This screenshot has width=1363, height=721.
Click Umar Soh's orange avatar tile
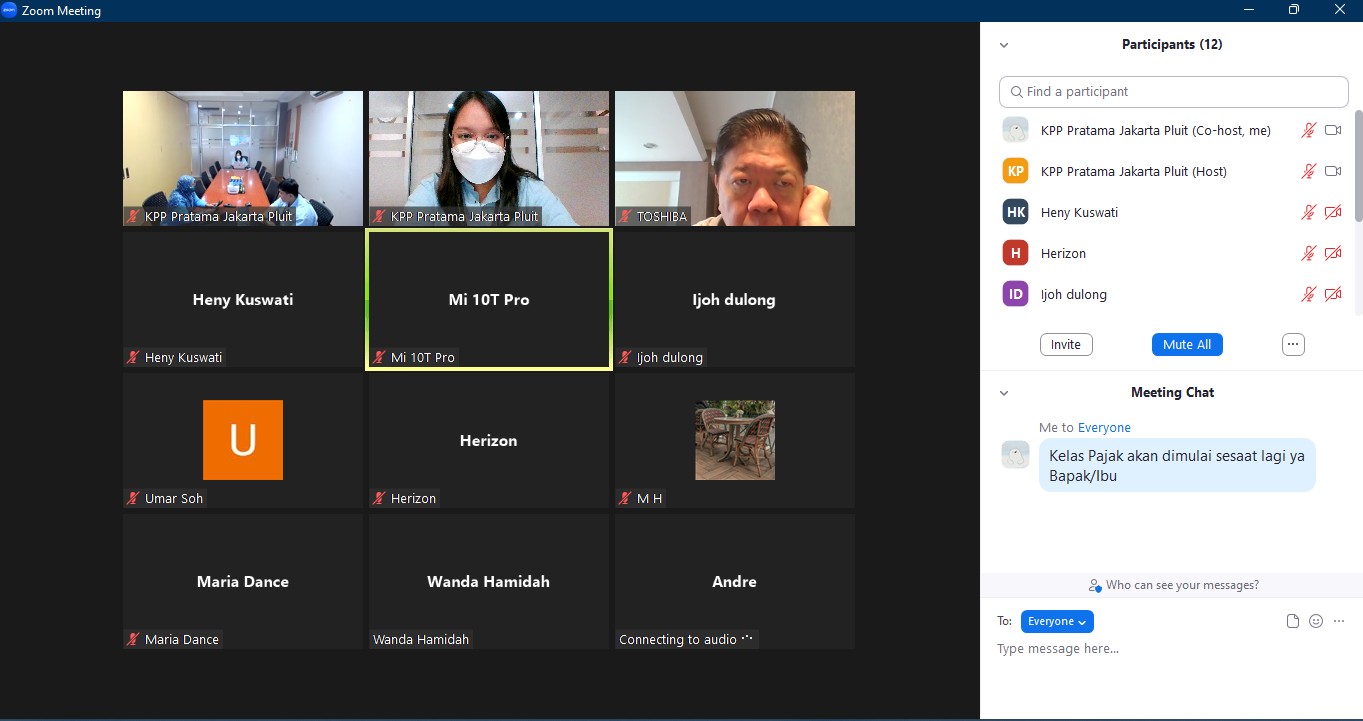(243, 440)
